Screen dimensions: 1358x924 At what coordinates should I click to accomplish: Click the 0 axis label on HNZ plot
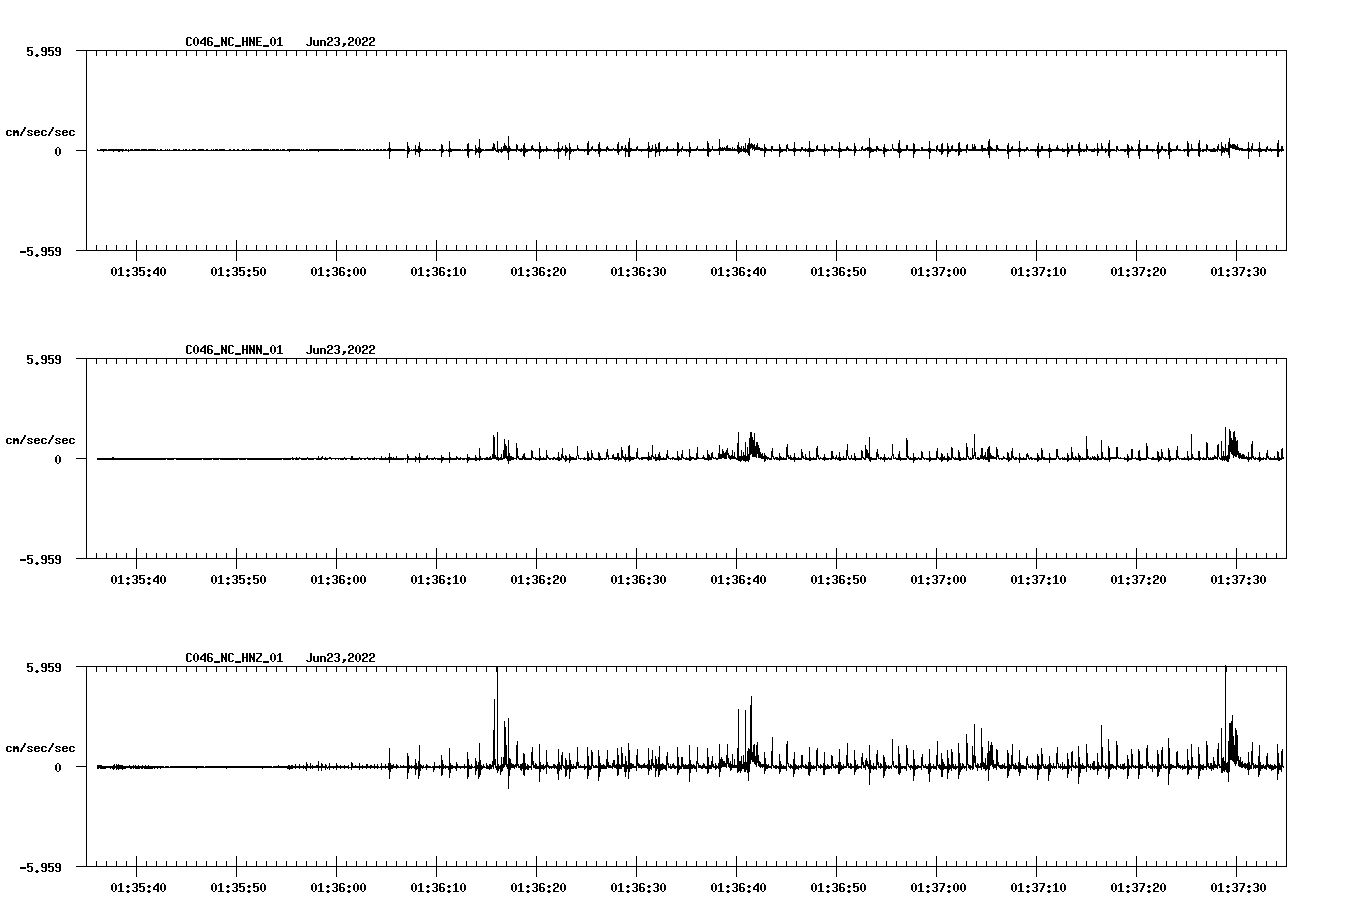[x=58, y=768]
